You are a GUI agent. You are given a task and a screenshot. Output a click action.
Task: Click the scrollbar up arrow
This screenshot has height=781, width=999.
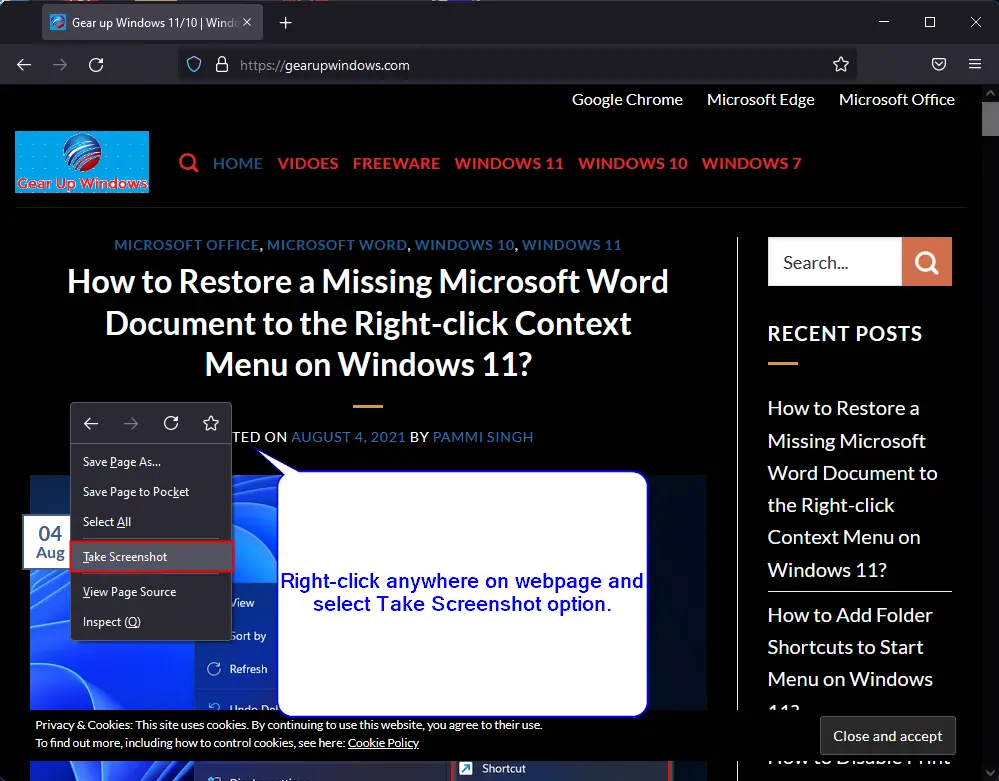pos(990,93)
